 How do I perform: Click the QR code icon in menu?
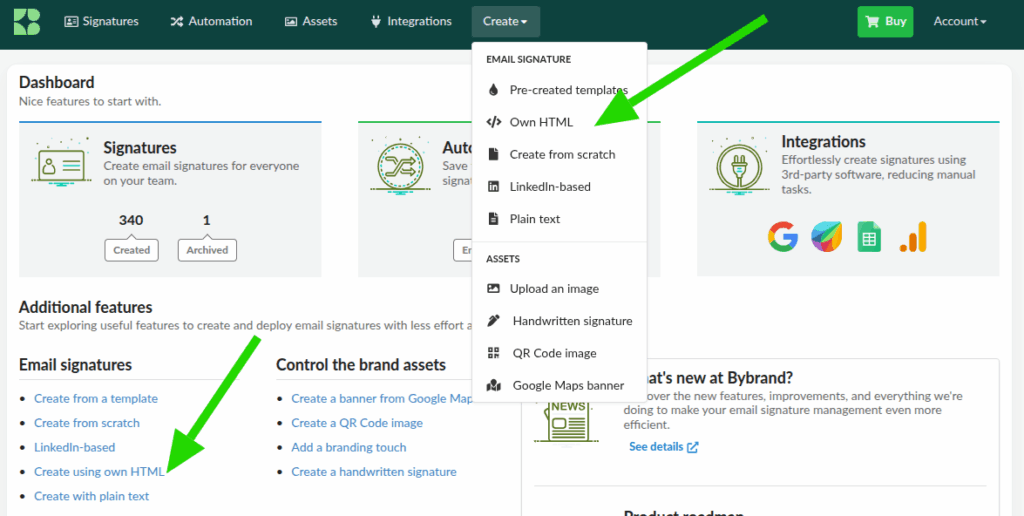pyautogui.click(x=494, y=353)
